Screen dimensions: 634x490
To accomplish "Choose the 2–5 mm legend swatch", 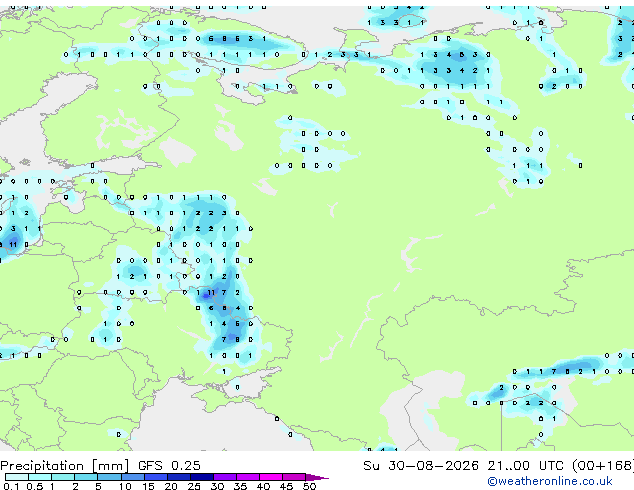I will coord(86,477).
